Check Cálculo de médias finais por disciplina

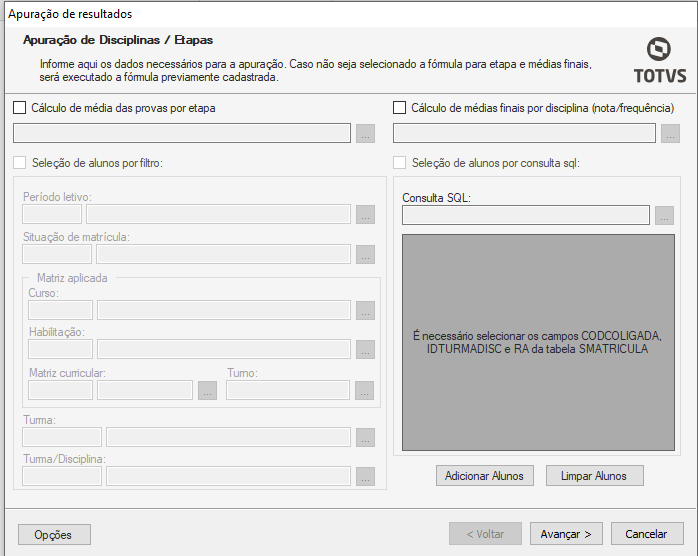coord(400,108)
